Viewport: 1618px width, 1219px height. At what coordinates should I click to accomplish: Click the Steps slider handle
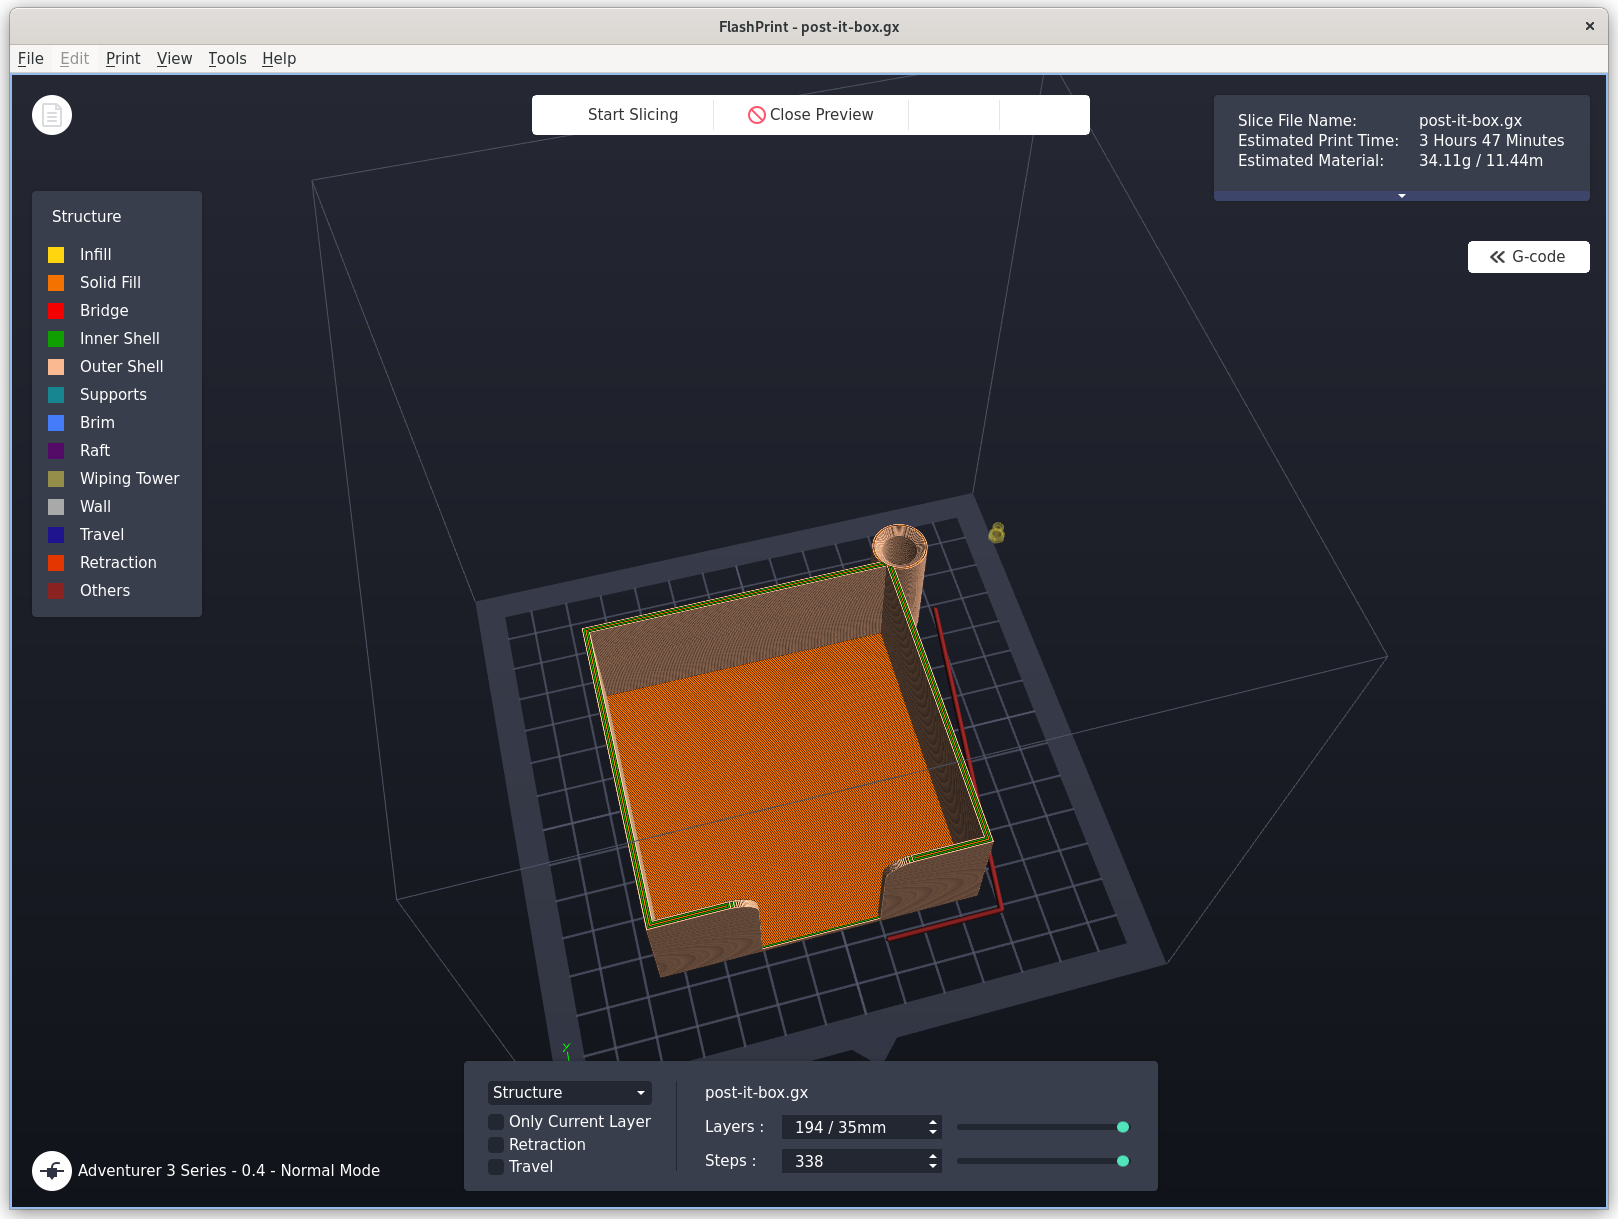1123,1161
